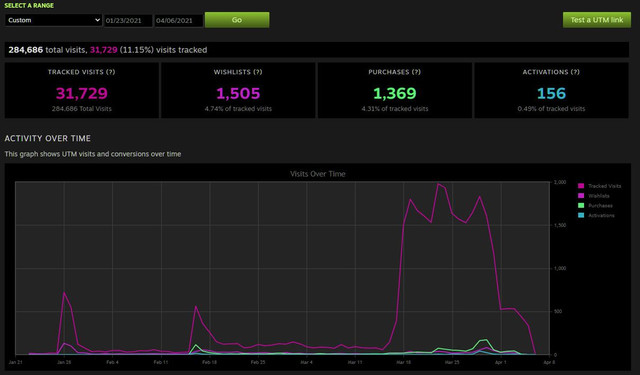
Task: Click the 31,729 tracked visits number
Action: click(x=82, y=93)
